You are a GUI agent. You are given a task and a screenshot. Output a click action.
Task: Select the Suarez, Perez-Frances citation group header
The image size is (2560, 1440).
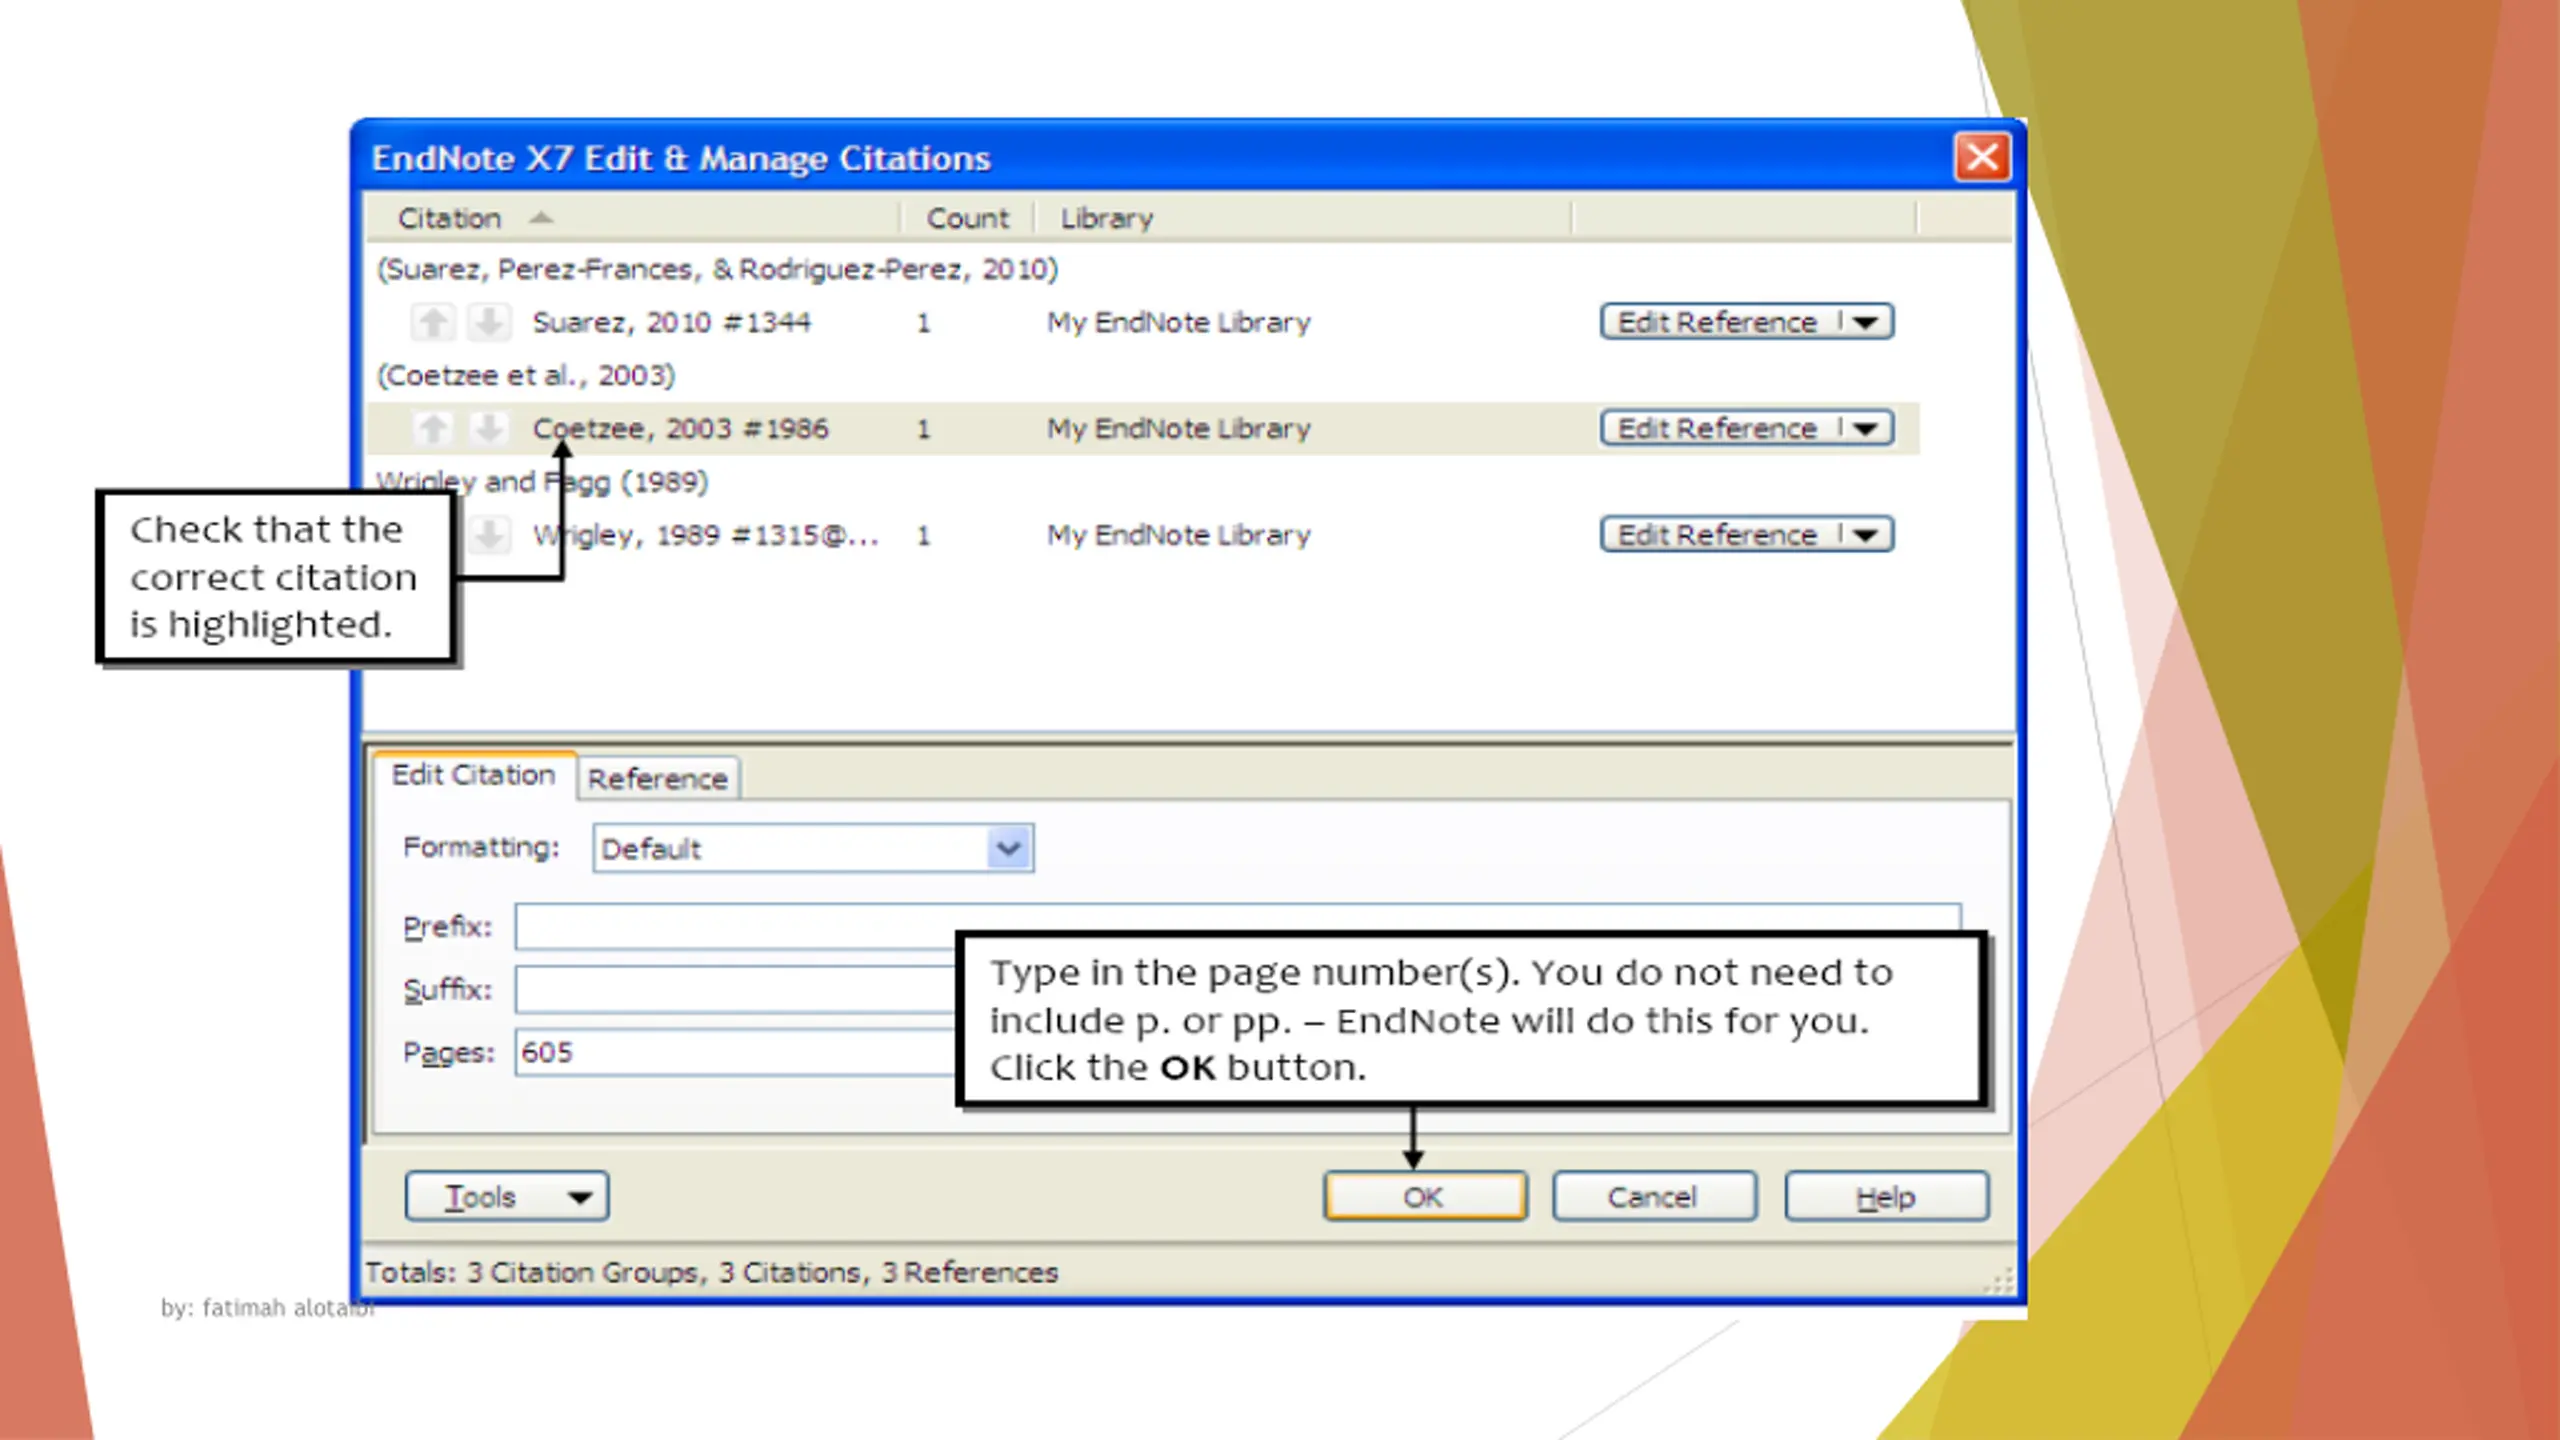click(x=717, y=269)
